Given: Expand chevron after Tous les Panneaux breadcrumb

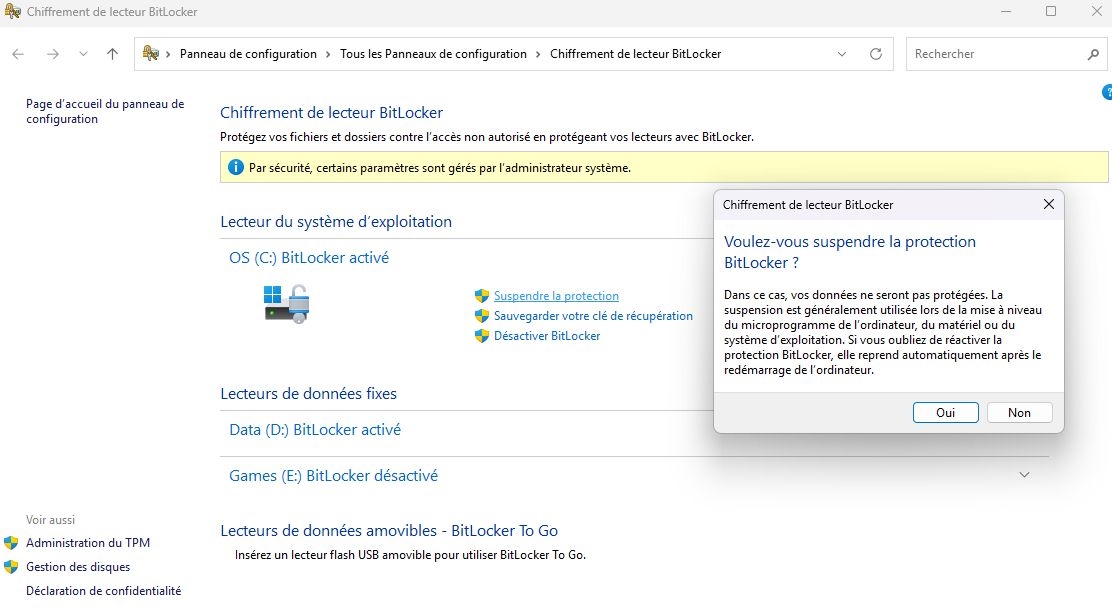Looking at the screenshot, I should [x=538, y=55].
